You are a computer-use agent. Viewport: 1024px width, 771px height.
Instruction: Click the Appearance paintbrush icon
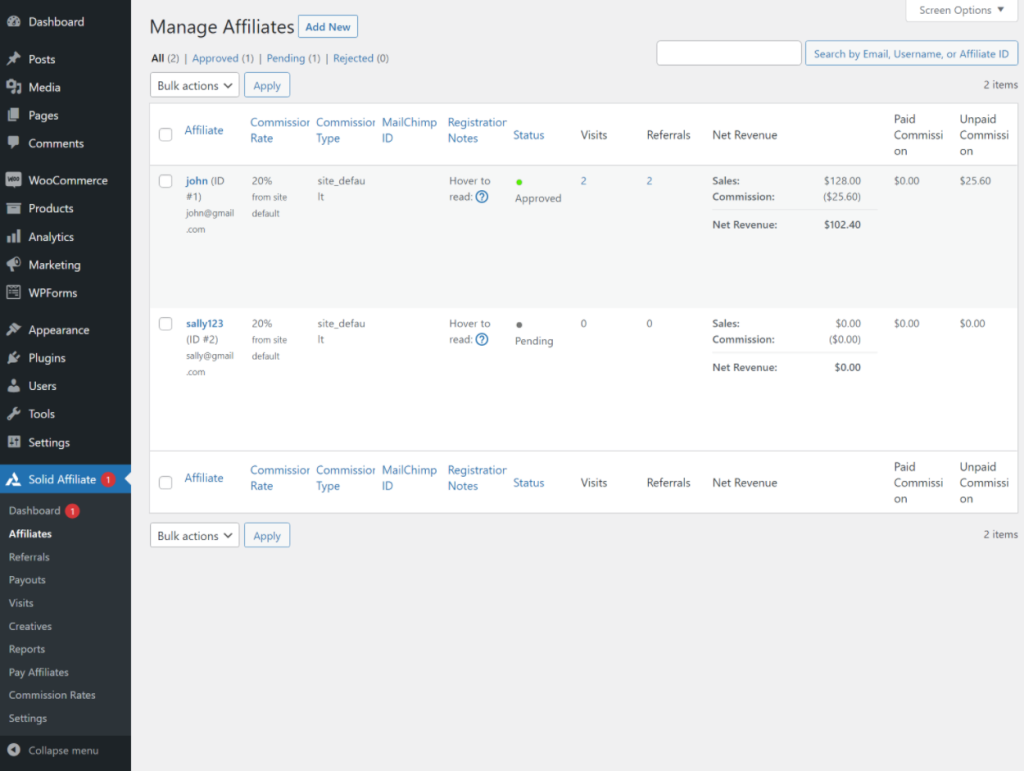click(x=14, y=329)
